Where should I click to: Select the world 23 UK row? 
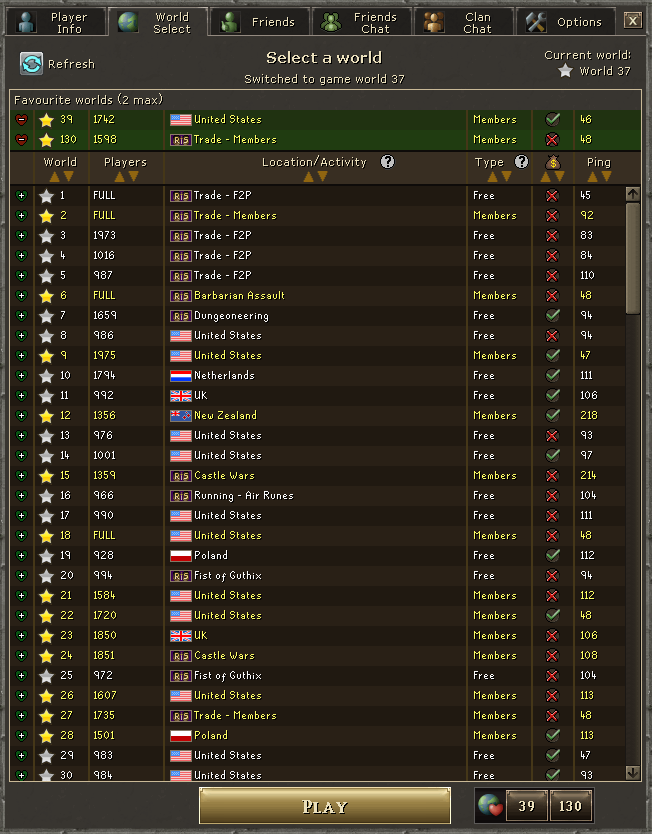click(x=317, y=636)
